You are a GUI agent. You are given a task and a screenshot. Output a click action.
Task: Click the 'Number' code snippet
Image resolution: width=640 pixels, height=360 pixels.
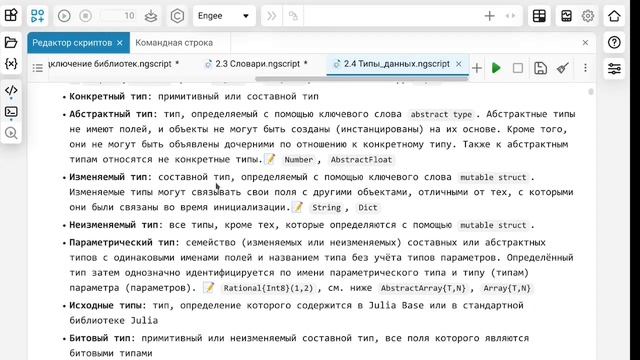click(x=298, y=160)
